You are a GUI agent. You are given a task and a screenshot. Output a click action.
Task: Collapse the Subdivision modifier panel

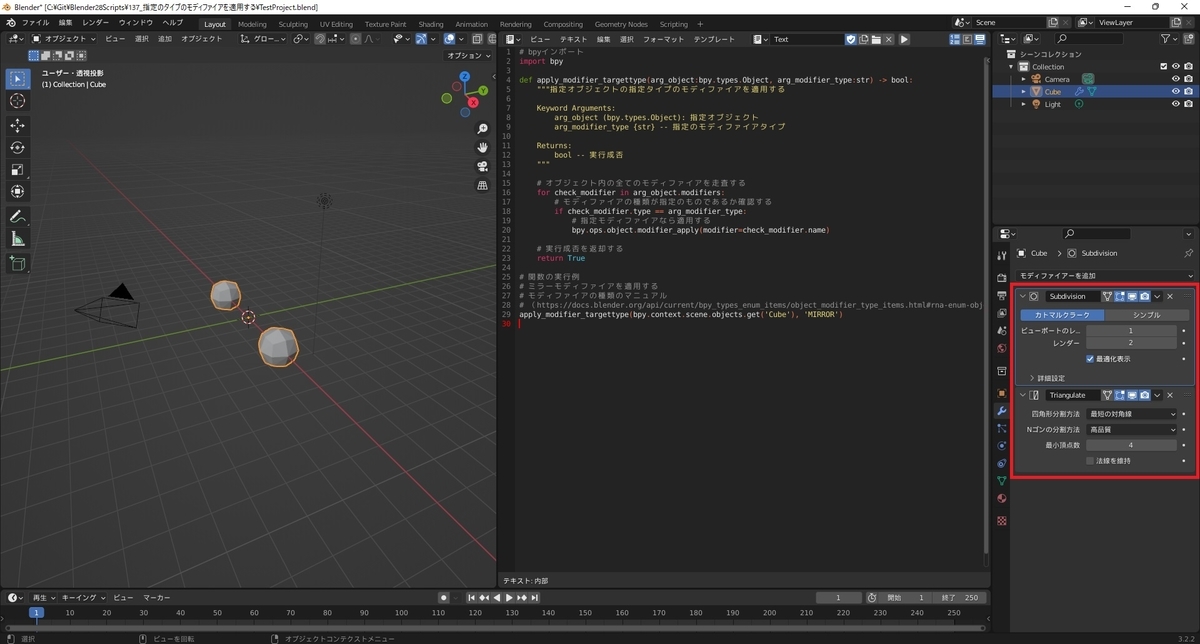tap(1023, 296)
